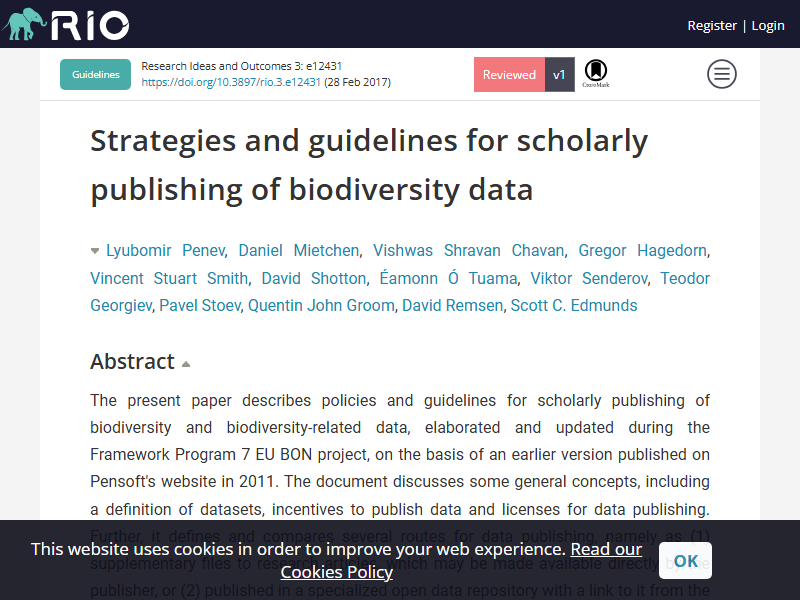The width and height of the screenshot is (800, 600).
Task: Open author Gregor Hagedorn's profile
Action: (x=643, y=251)
